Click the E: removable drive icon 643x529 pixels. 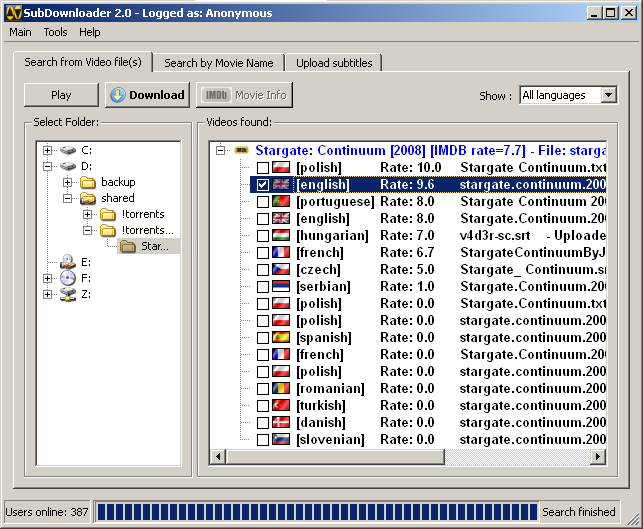pyautogui.click(x=68, y=262)
